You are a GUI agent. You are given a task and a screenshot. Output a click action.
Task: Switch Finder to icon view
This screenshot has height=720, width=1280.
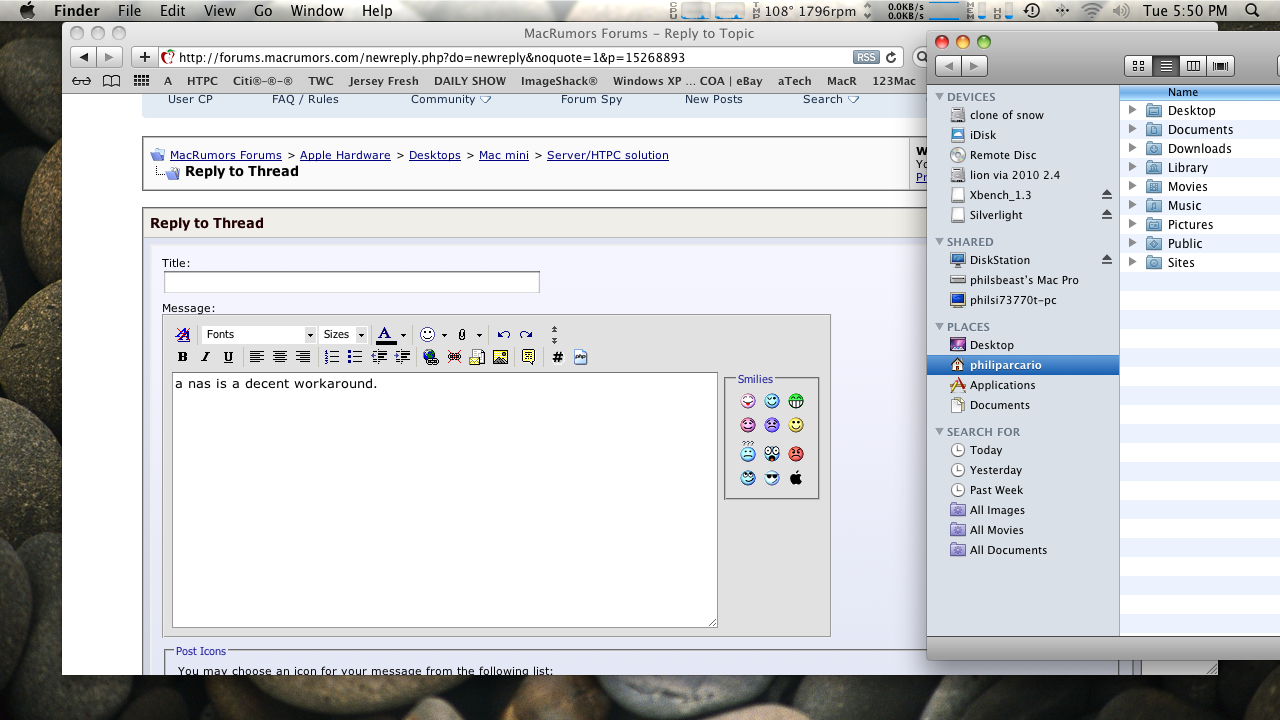point(1138,66)
